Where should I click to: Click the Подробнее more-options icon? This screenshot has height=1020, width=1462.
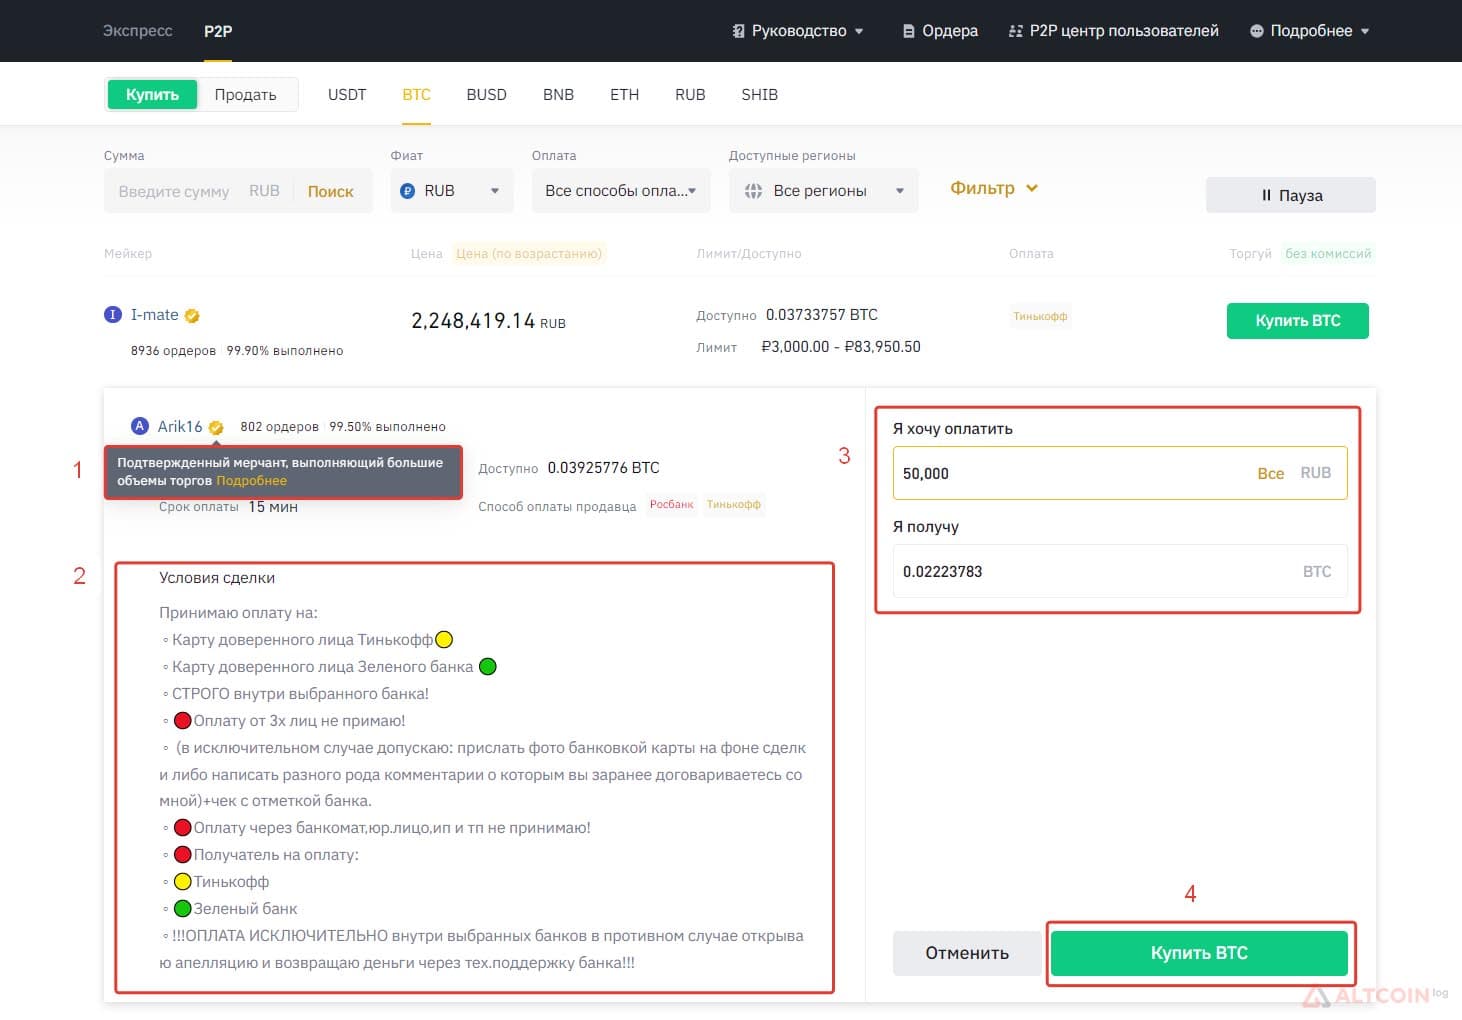[x=1257, y=31]
